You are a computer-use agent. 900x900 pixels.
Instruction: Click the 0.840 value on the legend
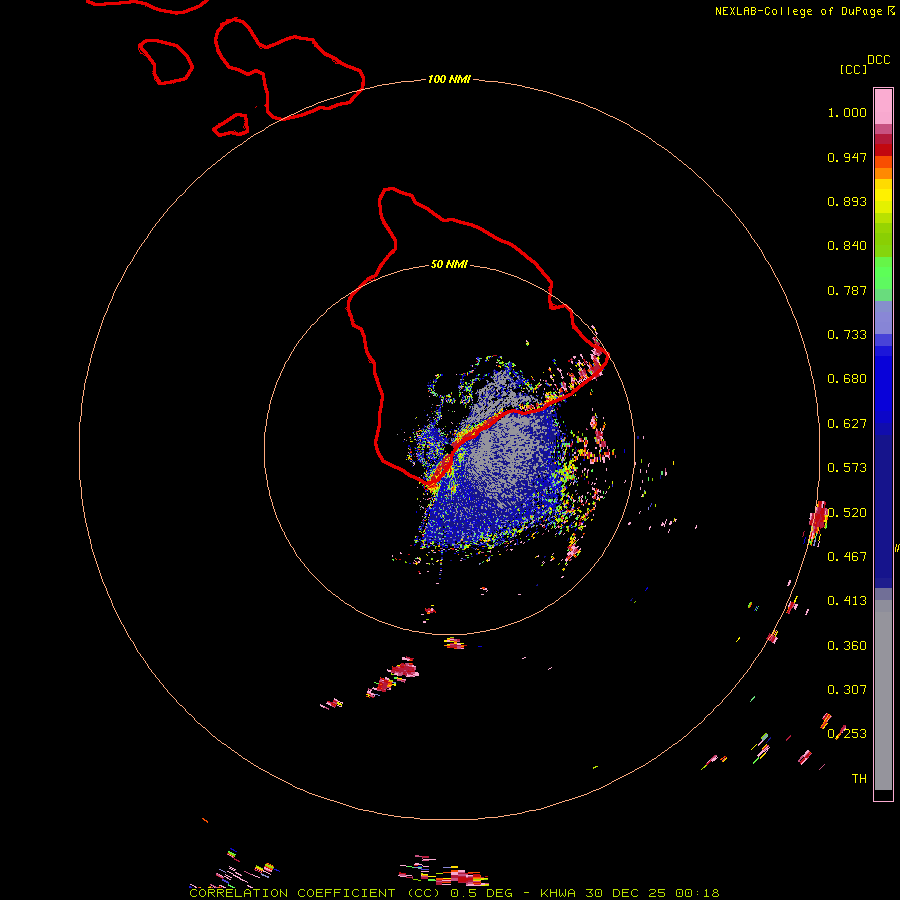tap(847, 246)
